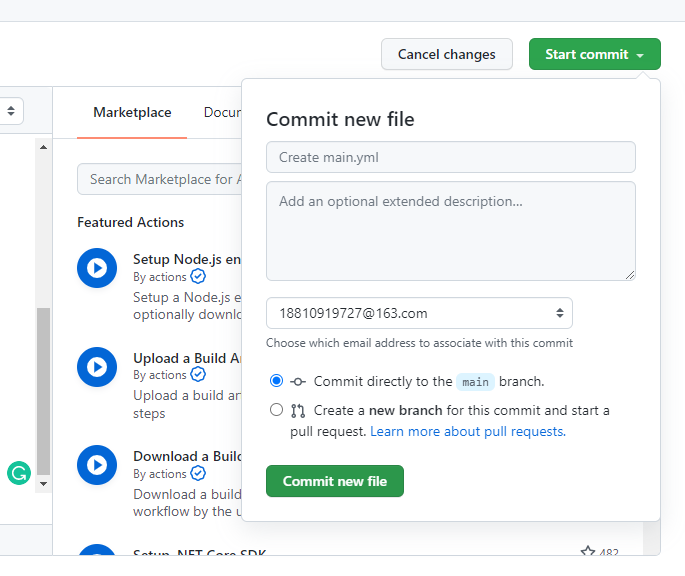Click the vertical scrollbar thumb
685x576 pixels.
coord(43,391)
